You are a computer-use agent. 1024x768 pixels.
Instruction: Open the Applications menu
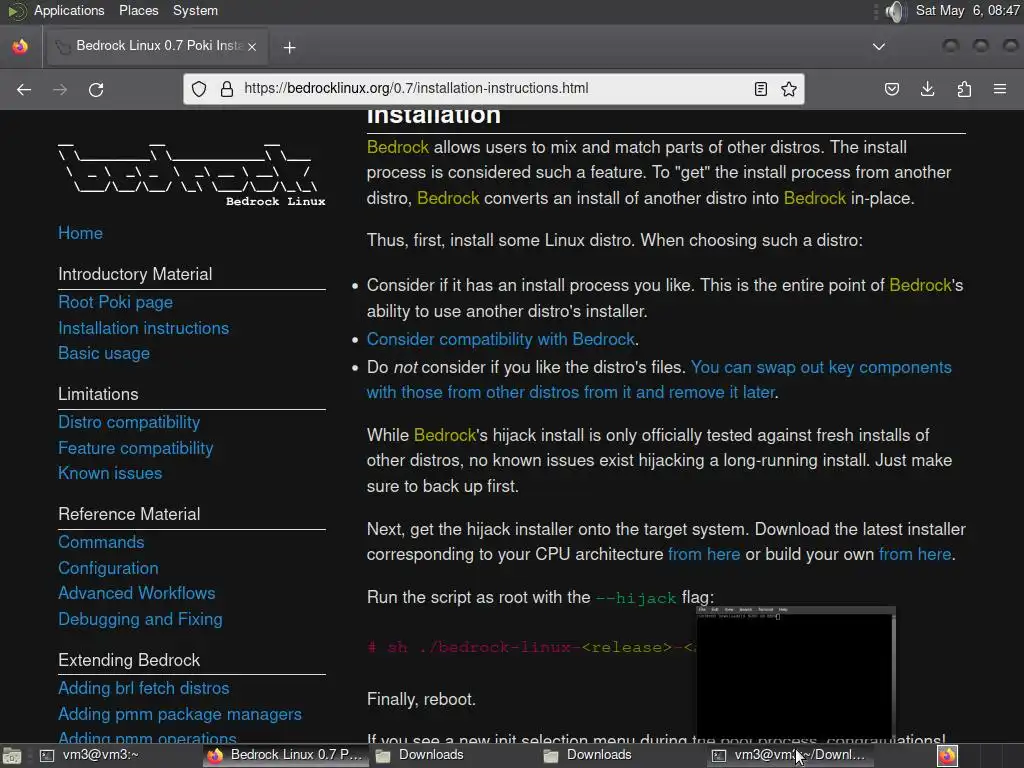pyautogui.click(x=69, y=10)
